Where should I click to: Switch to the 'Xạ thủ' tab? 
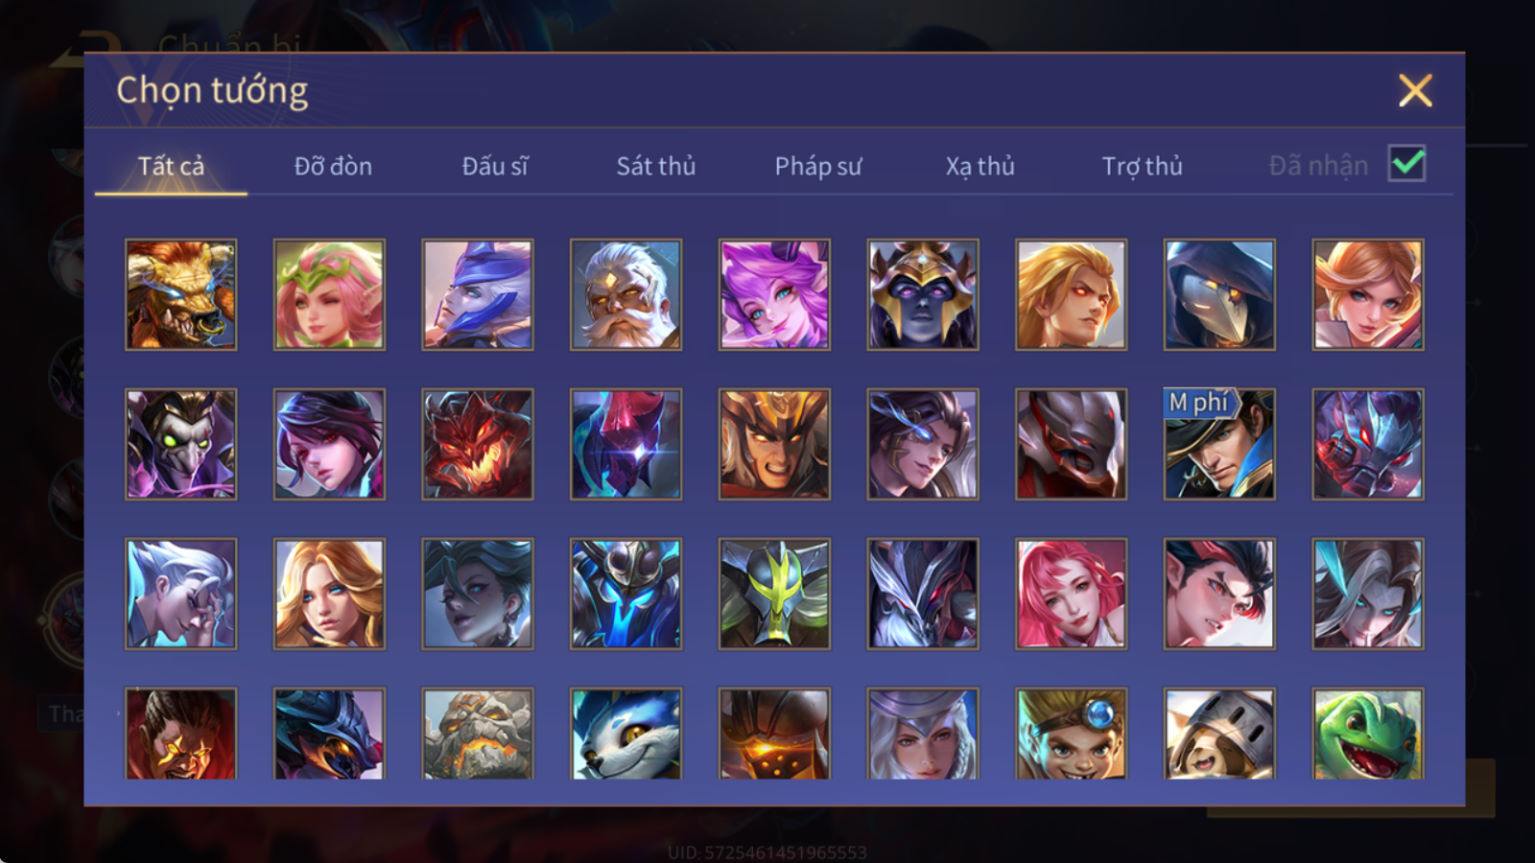(x=980, y=166)
